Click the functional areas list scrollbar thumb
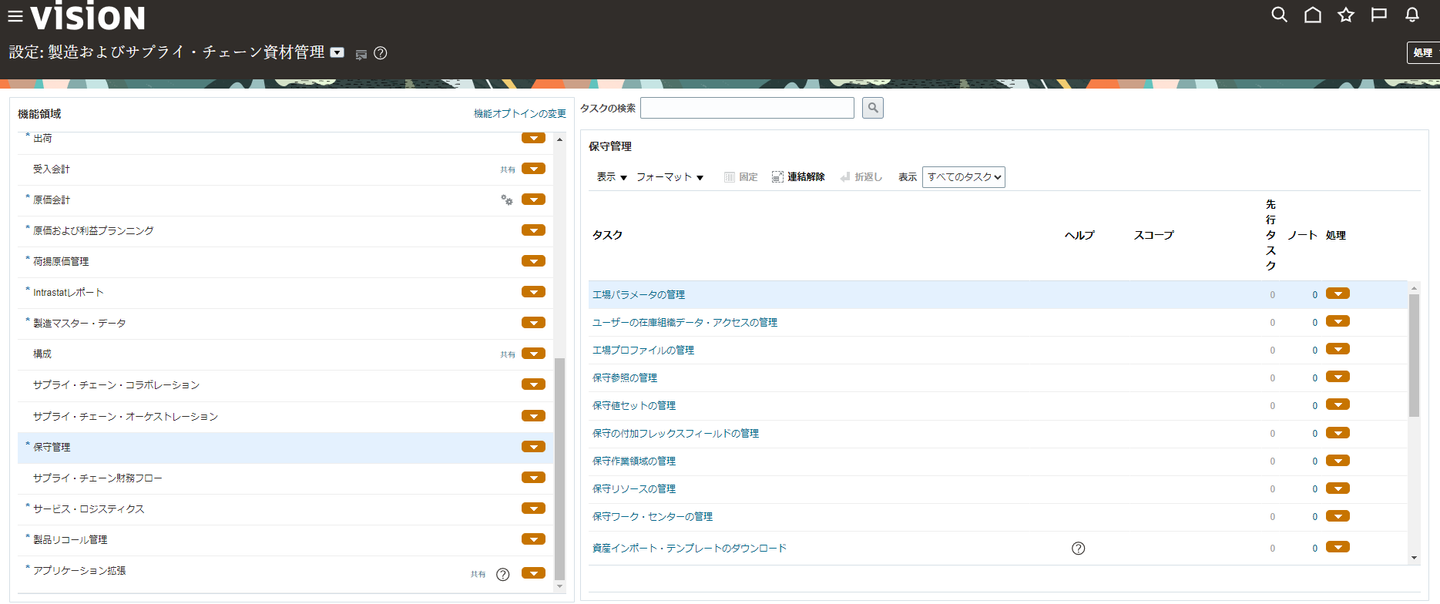This screenshot has height=604, width=1440. pyautogui.click(x=560, y=469)
